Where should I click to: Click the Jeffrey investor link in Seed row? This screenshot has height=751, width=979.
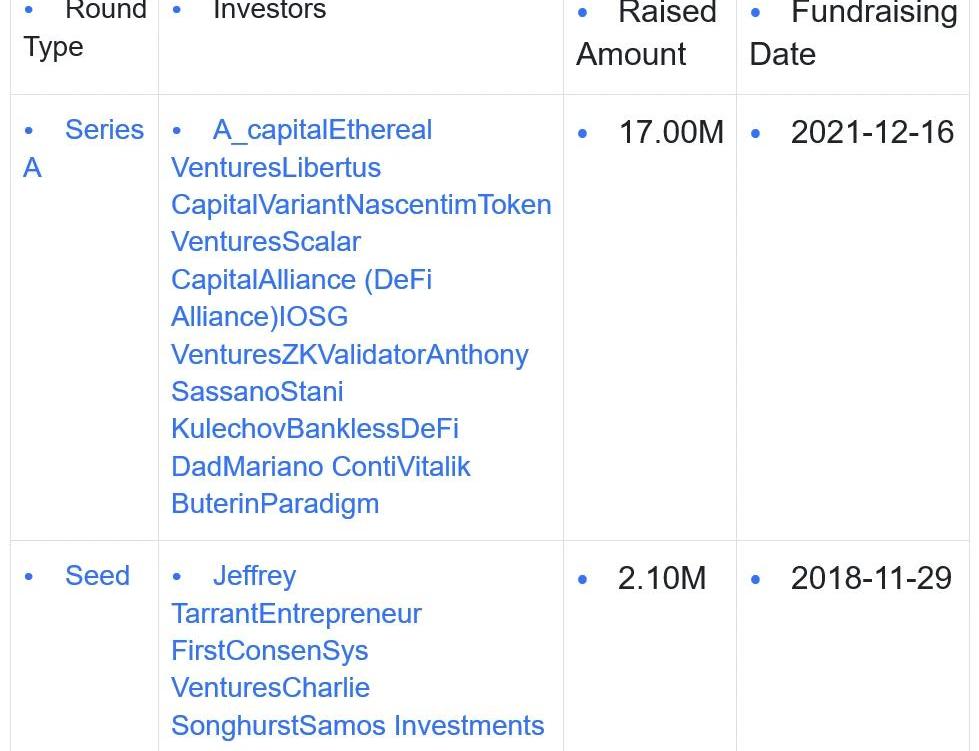tap(254, 576)
